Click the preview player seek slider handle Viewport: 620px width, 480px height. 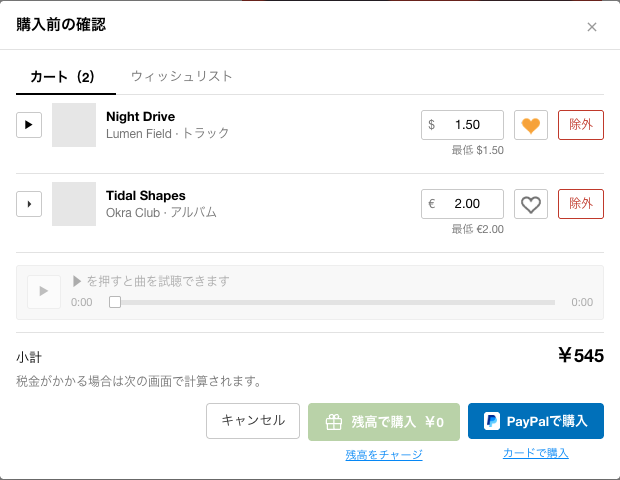(115, 302)
